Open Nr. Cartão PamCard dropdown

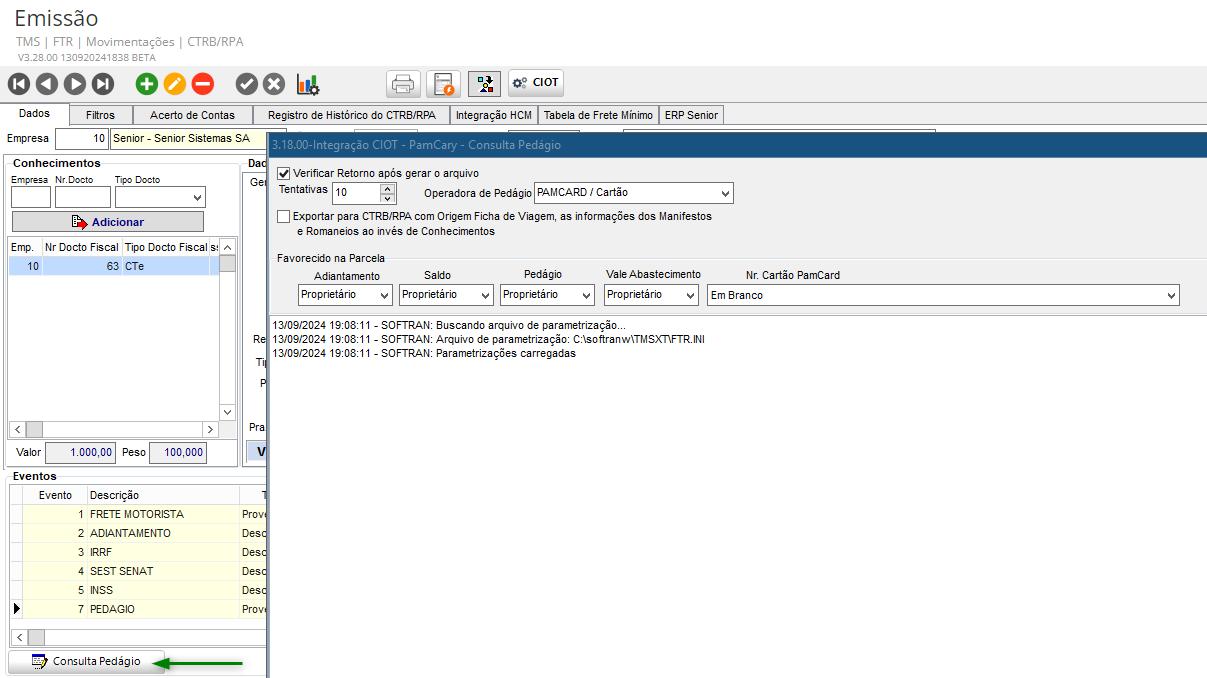1171,295
